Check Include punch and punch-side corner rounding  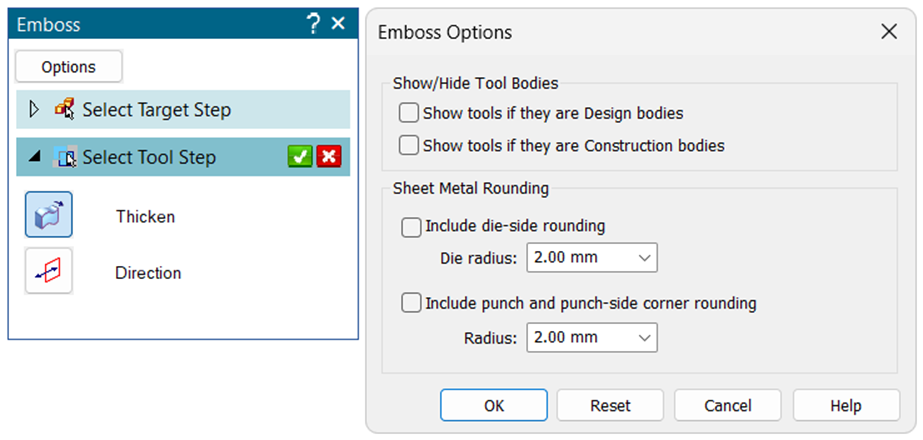pyautogui.click(x=411, y=303)
